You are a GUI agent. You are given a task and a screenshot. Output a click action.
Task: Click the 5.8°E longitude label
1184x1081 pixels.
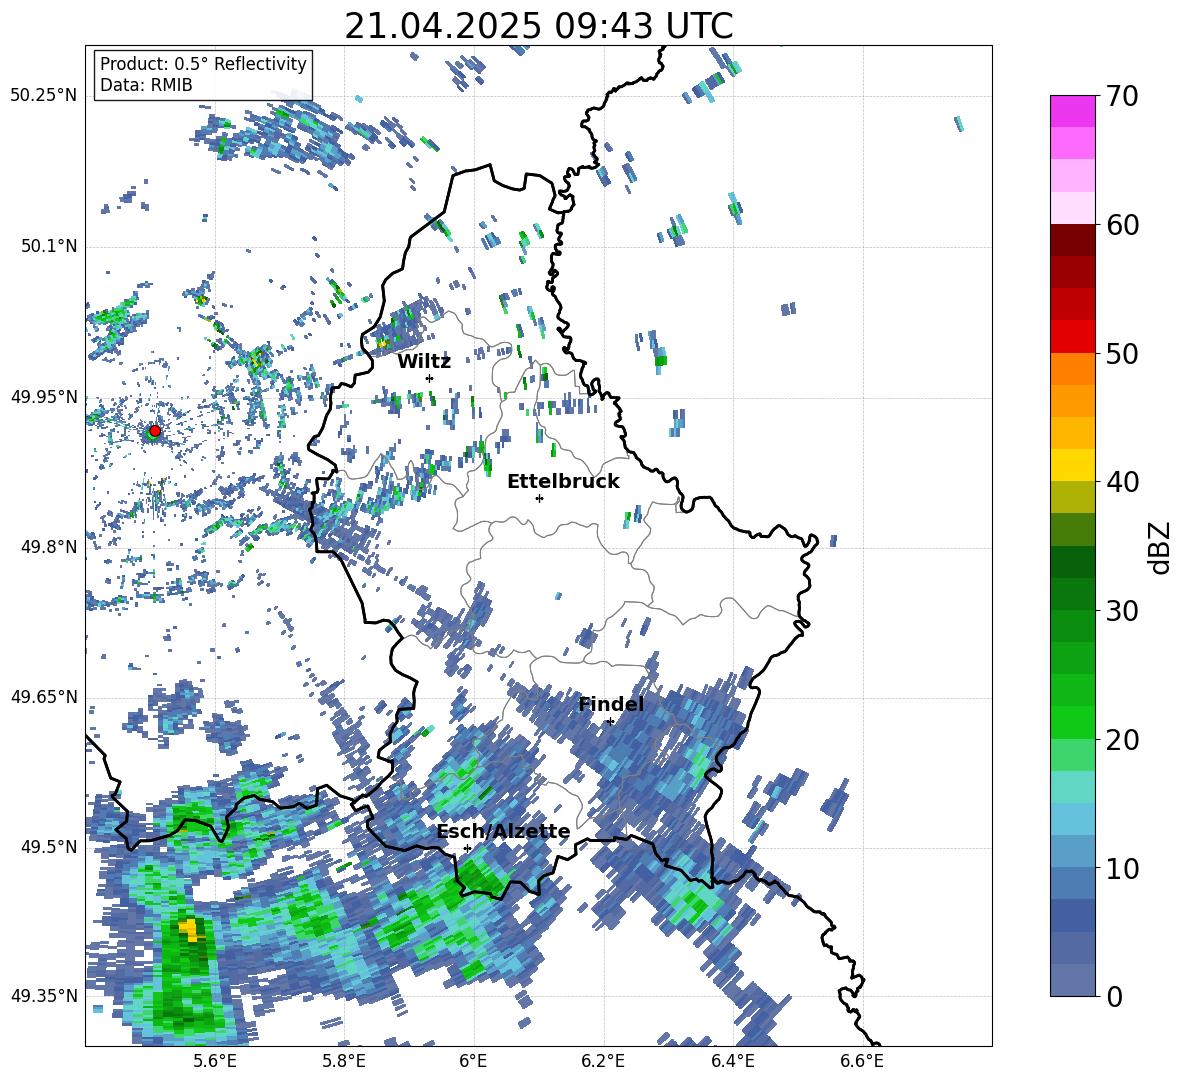[344, 1061]
